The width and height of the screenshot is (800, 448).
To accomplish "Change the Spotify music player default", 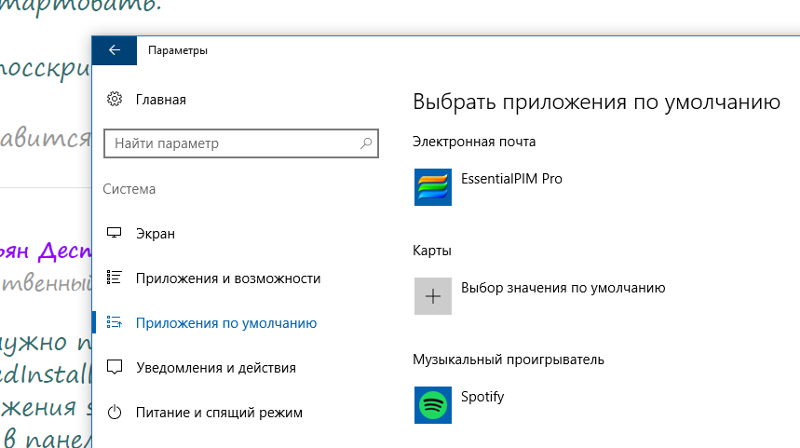I will coord(482,397).
